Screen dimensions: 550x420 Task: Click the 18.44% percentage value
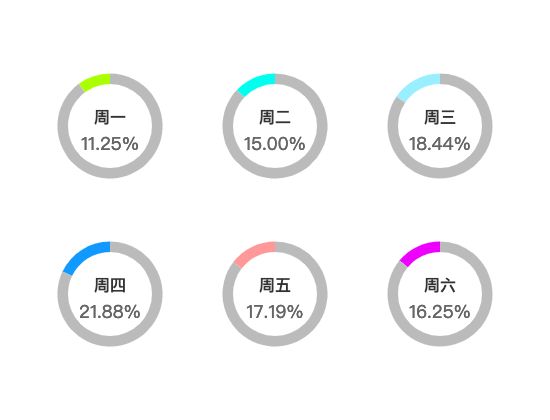click(x=440, y=144)
